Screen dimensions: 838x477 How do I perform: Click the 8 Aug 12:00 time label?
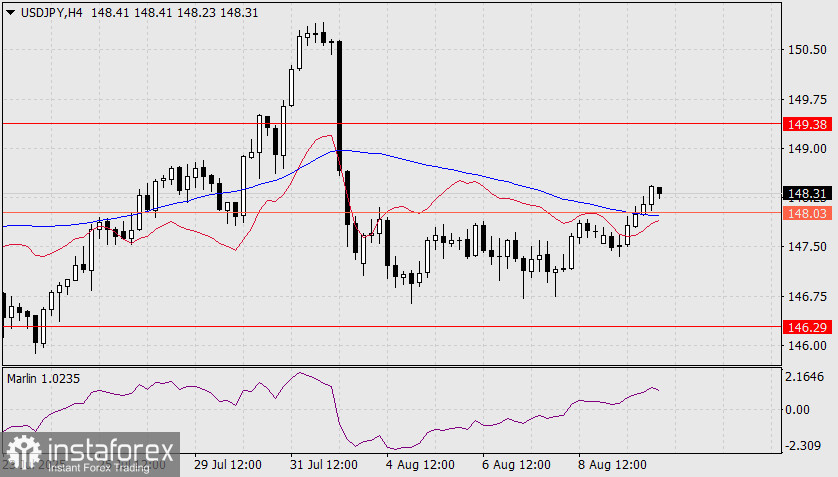click(612, 465)
